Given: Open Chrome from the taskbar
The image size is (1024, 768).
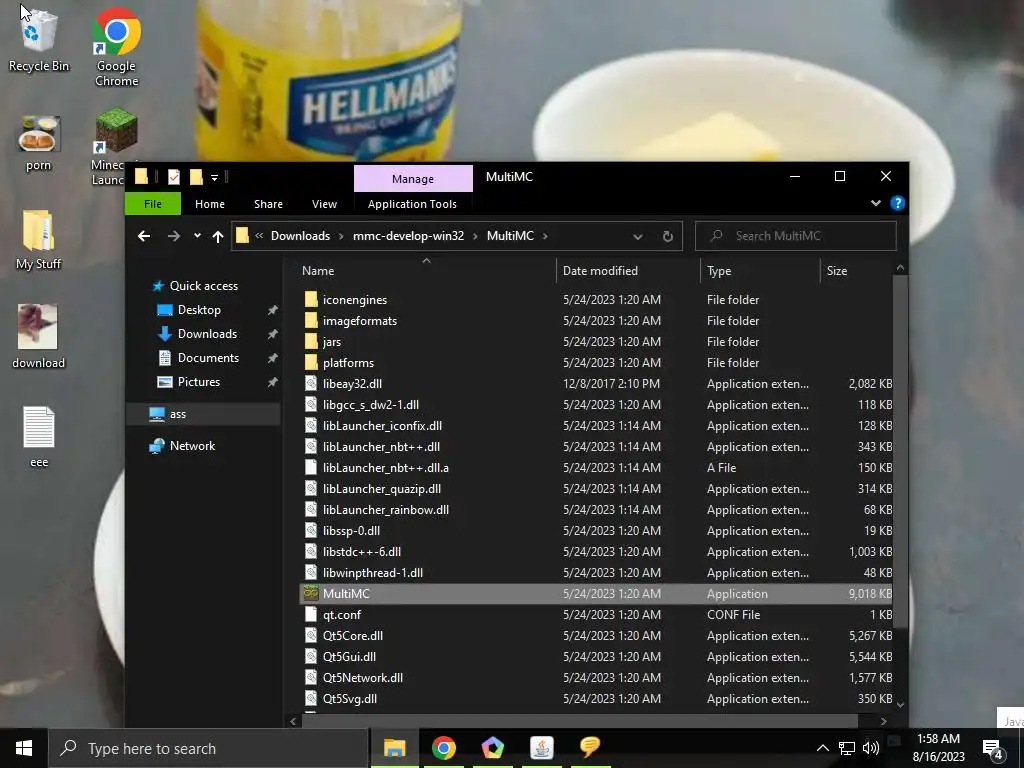Looking at the screenshot, I should (x=443, y=748).
